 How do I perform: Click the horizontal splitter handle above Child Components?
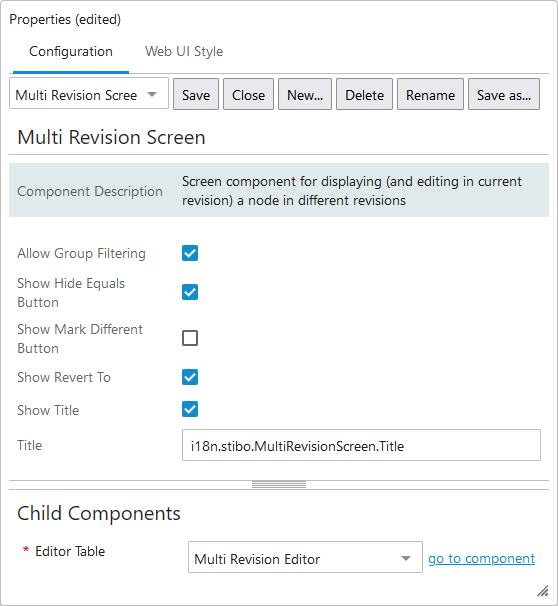point(279,485)
